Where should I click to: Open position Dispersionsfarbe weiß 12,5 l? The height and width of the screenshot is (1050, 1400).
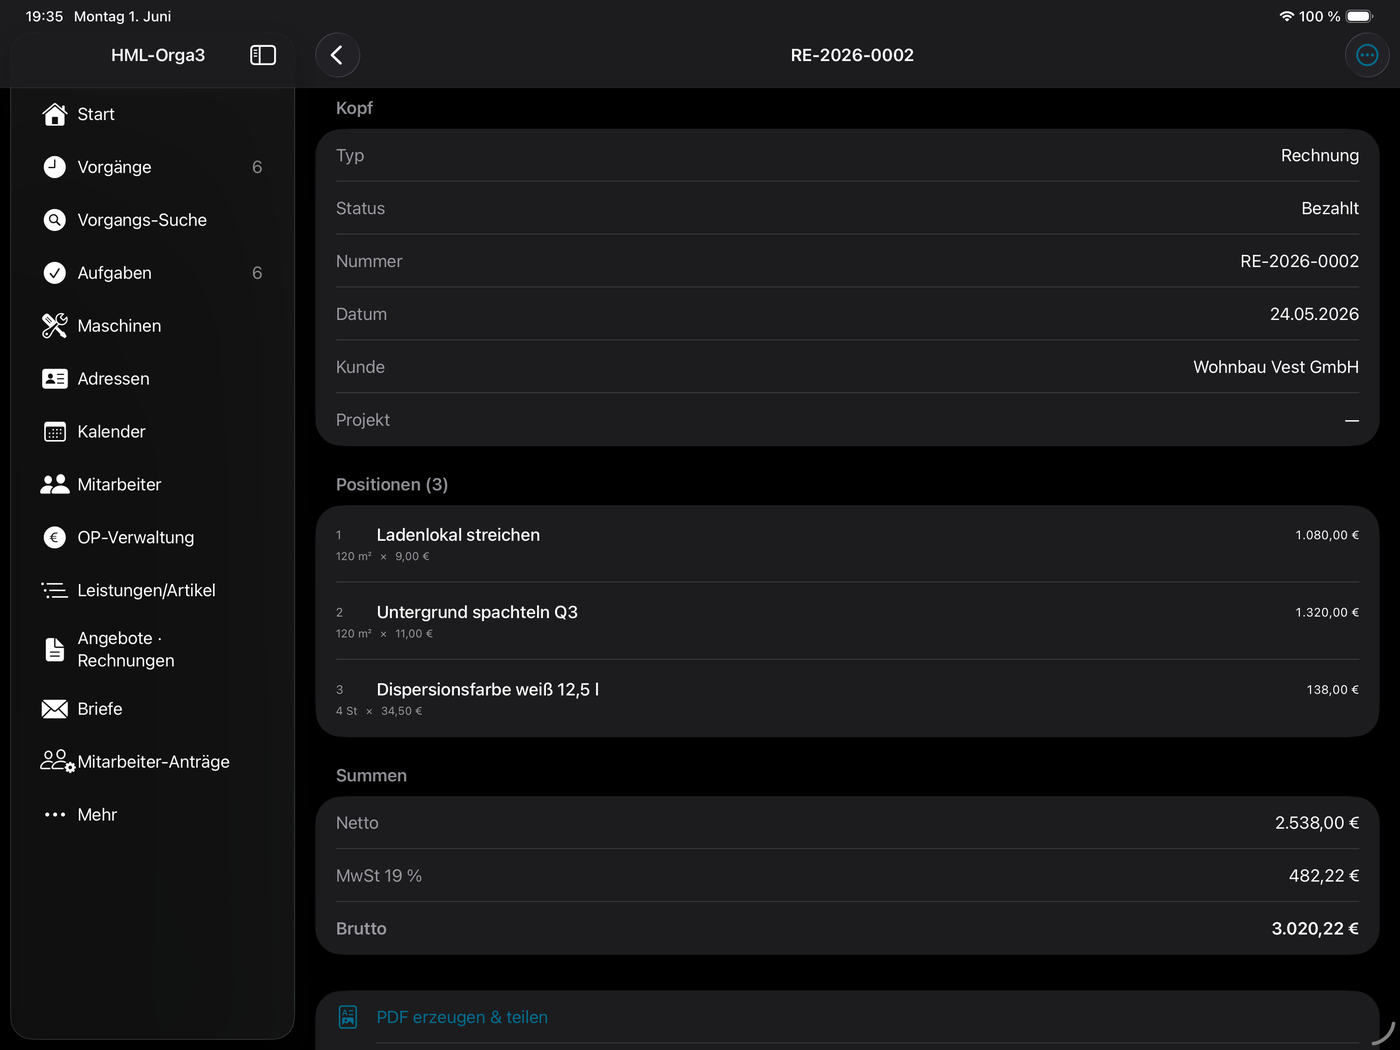tap(847, 698)
